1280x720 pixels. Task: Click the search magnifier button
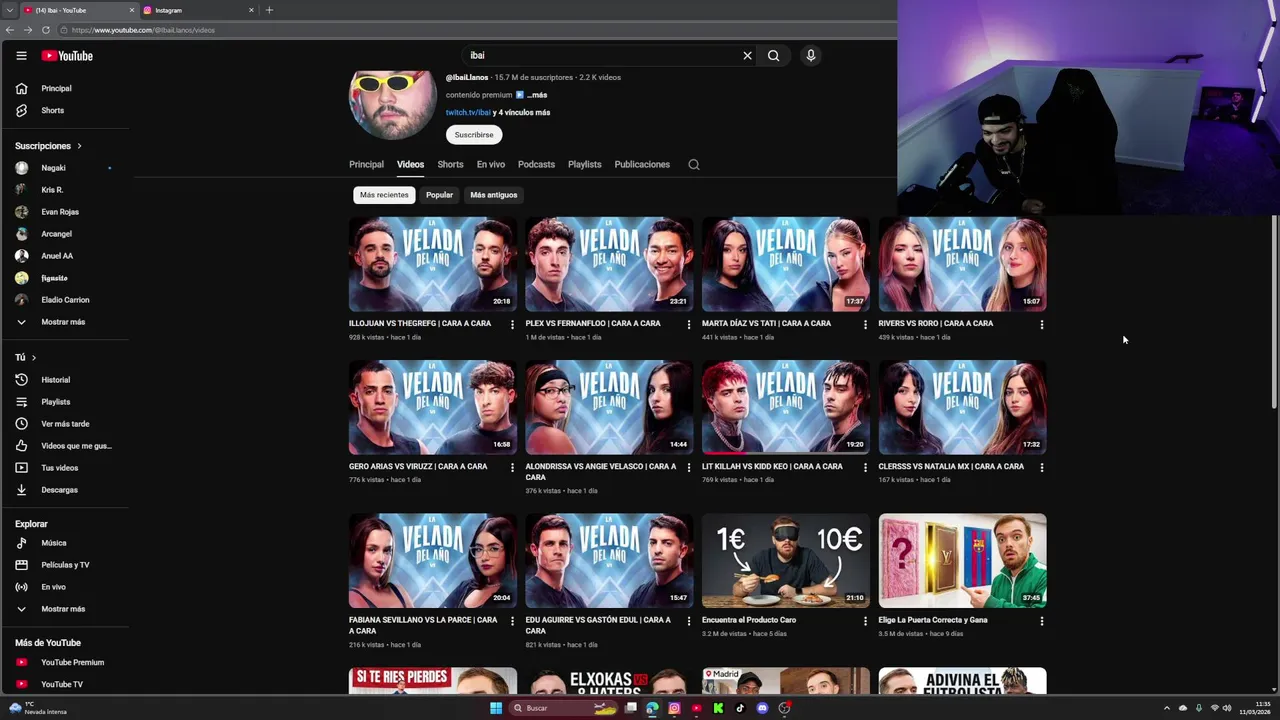coord(773,56)
